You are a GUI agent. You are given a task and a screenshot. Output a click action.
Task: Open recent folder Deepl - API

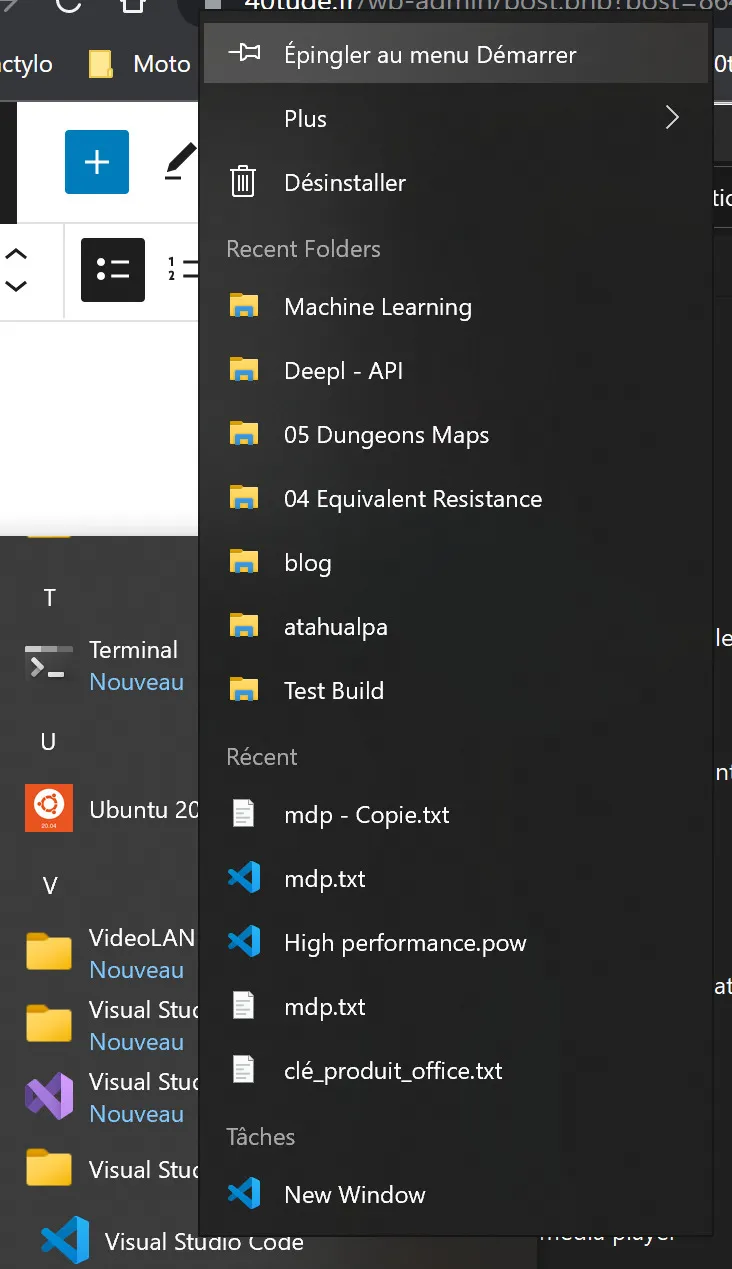tap(456, 371)
